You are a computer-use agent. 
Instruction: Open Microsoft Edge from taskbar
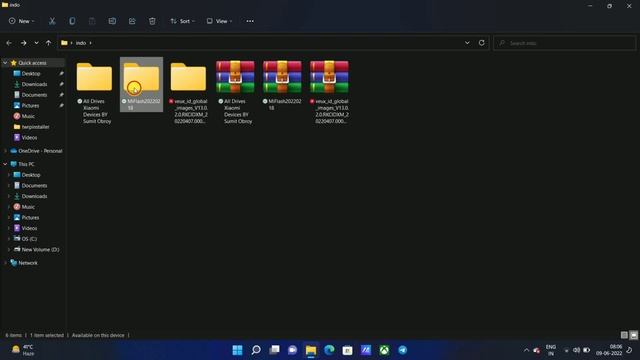click(329, 350)
